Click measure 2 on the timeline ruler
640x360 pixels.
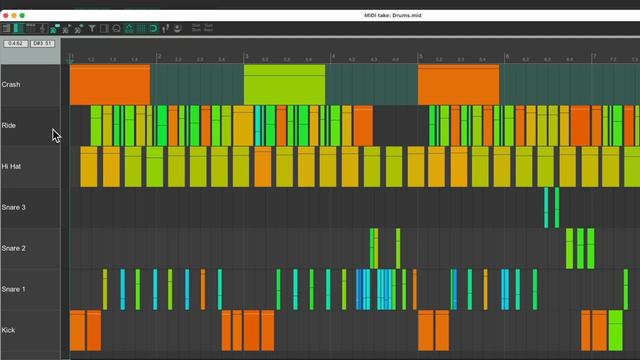tap(159, 56)
